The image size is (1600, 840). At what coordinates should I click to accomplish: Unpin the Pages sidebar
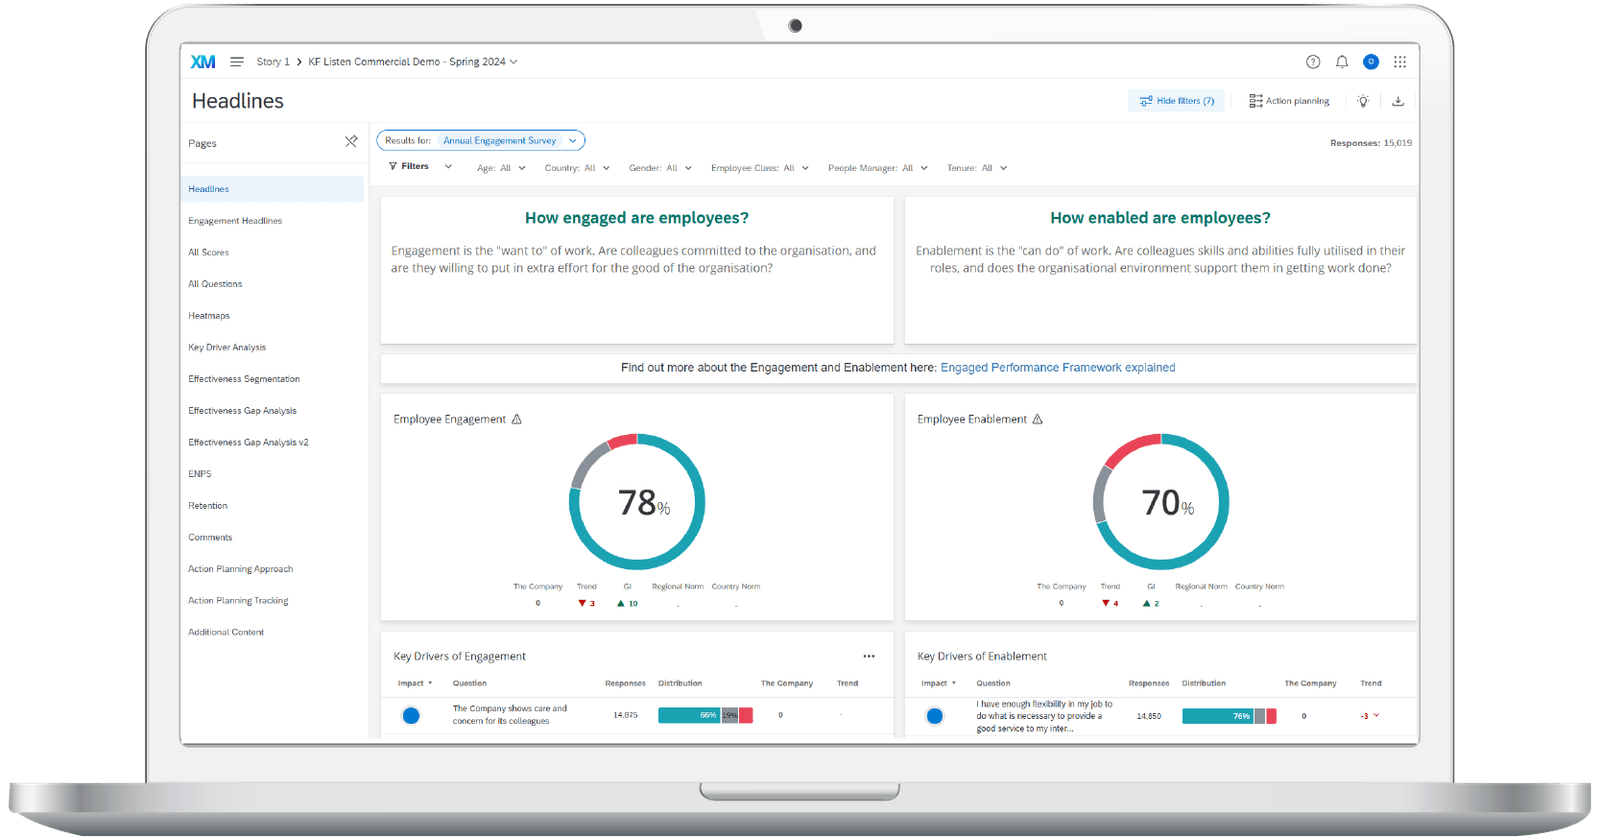pos(351,142)
